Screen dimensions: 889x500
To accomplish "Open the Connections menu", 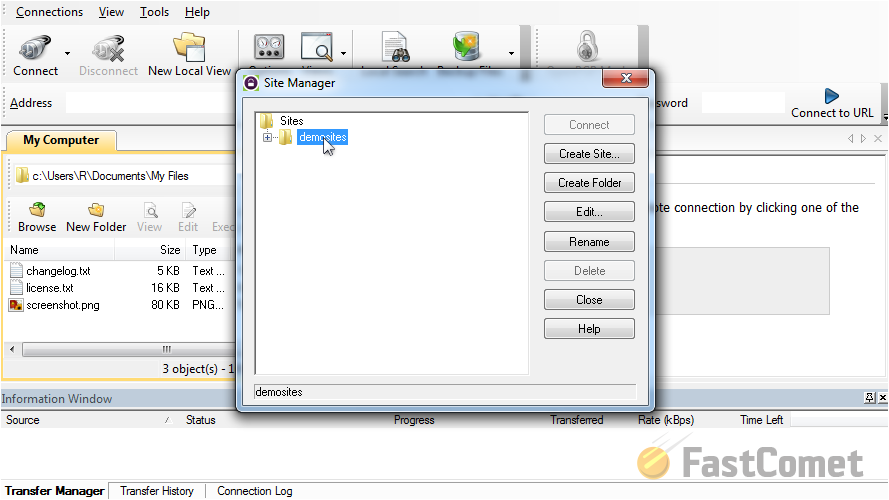I will click(x=49, y=12).
